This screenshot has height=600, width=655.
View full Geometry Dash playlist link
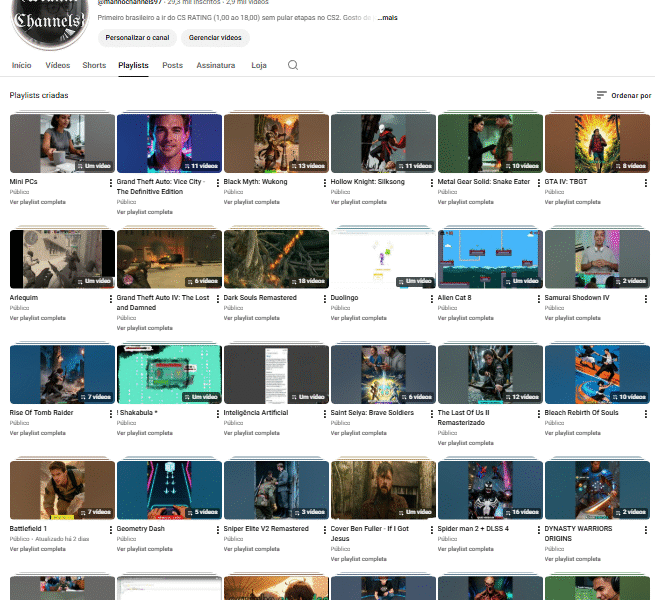tap(145, 549)
